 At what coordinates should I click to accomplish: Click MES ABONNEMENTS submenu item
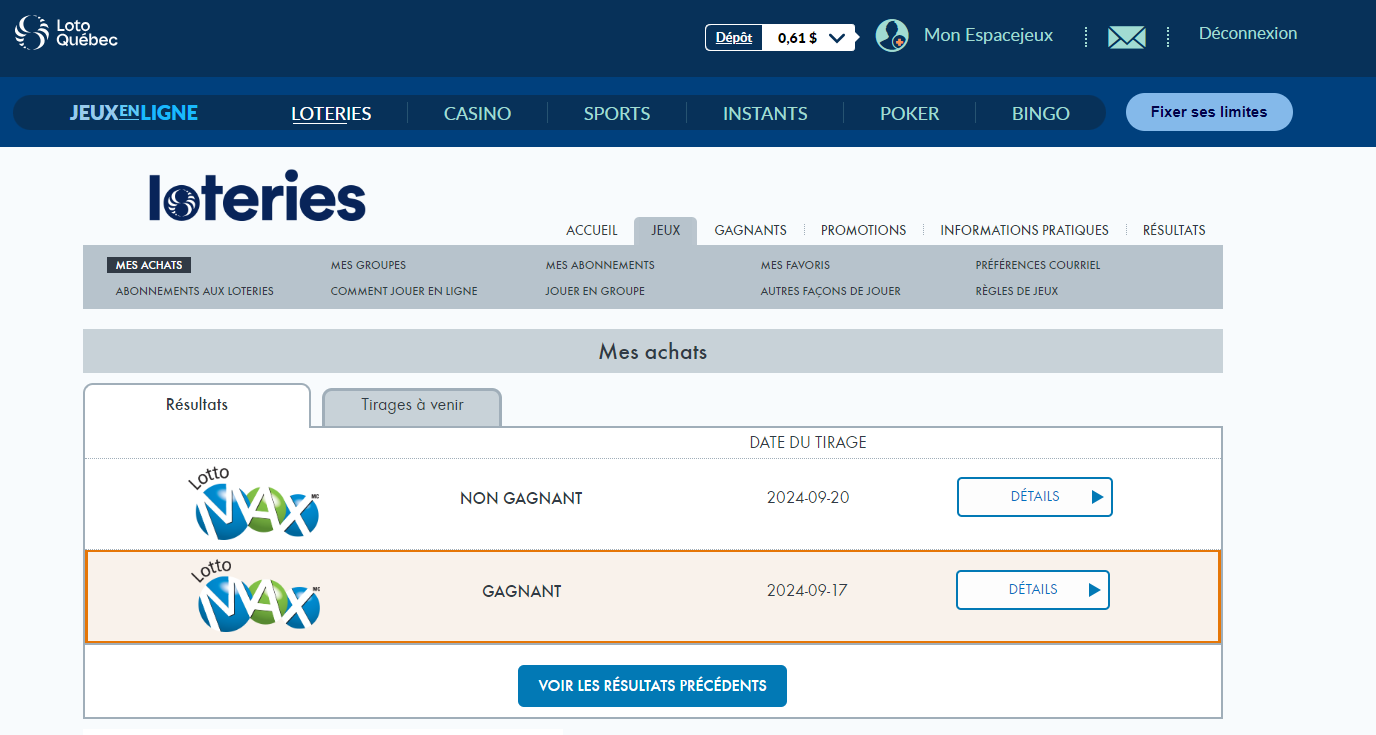click(x=600, y=265)
